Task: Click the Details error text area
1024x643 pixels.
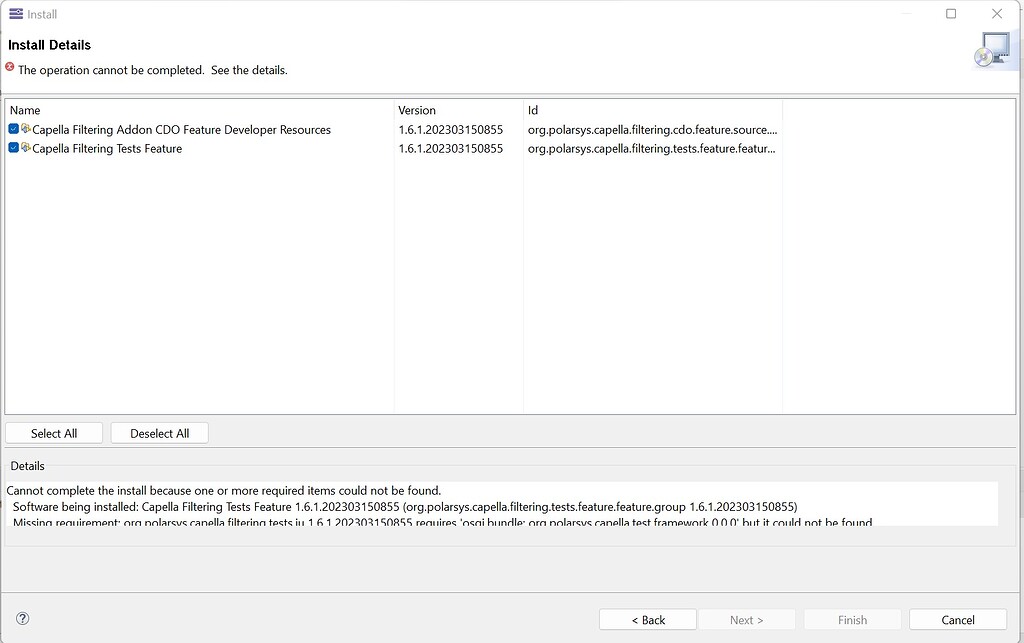Action: [x=500, y=506]
